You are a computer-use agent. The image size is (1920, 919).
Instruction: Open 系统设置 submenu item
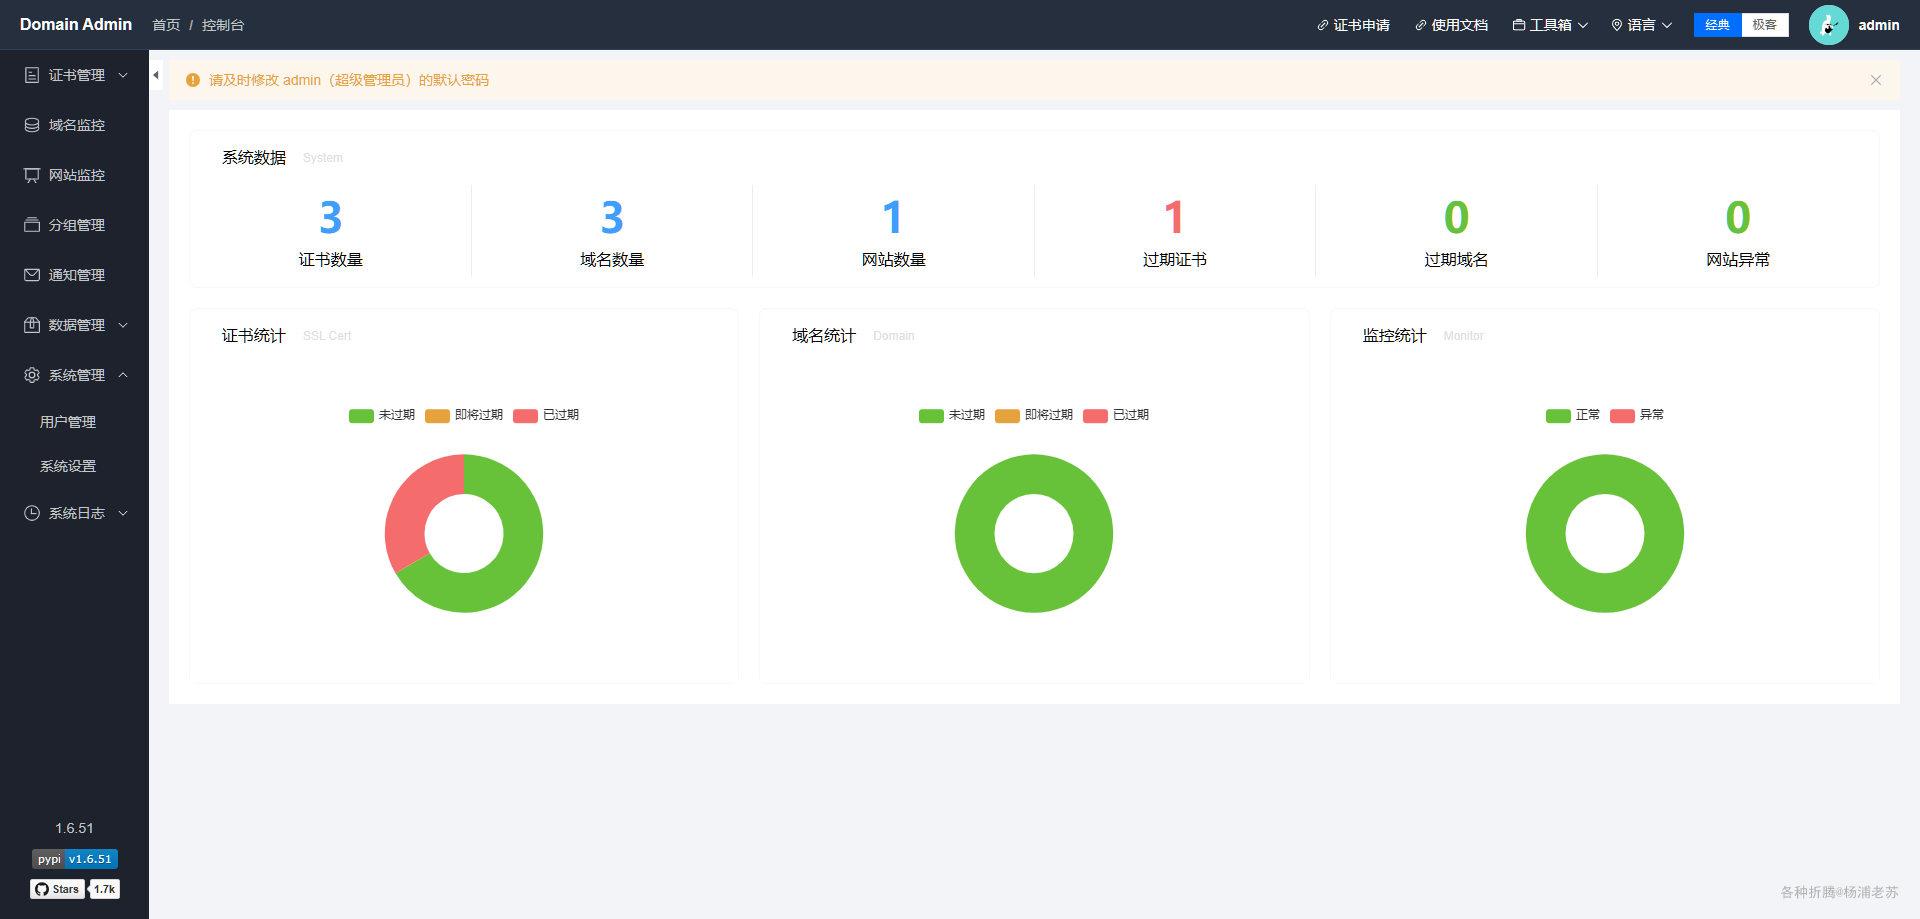[x=68, y=466]
